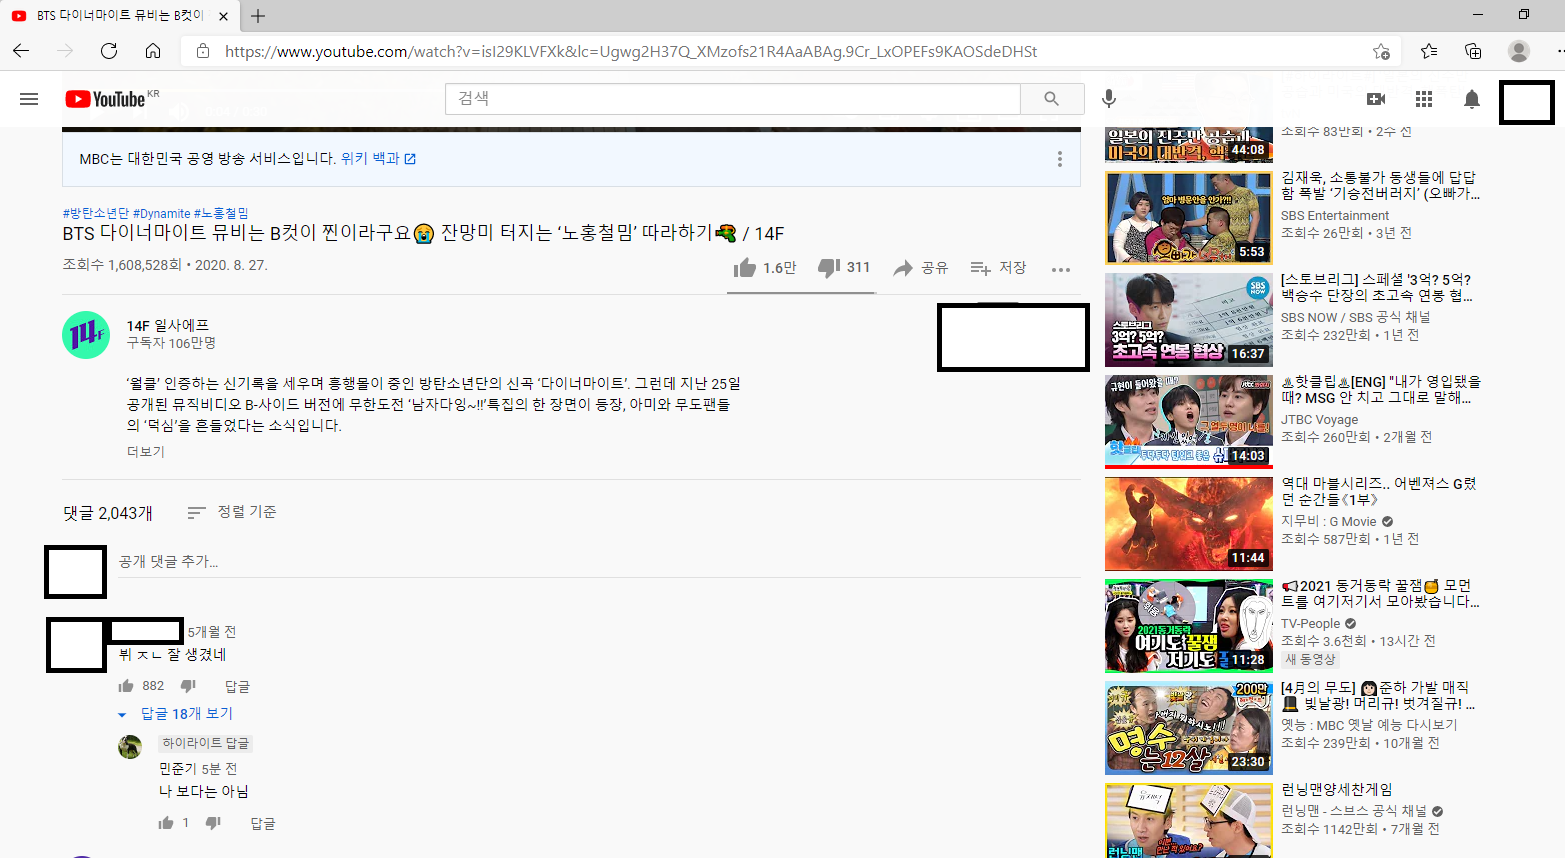Open hashtag #방탄소년단
Viewport: 1565px width, 858px height.
click(96, 213)
